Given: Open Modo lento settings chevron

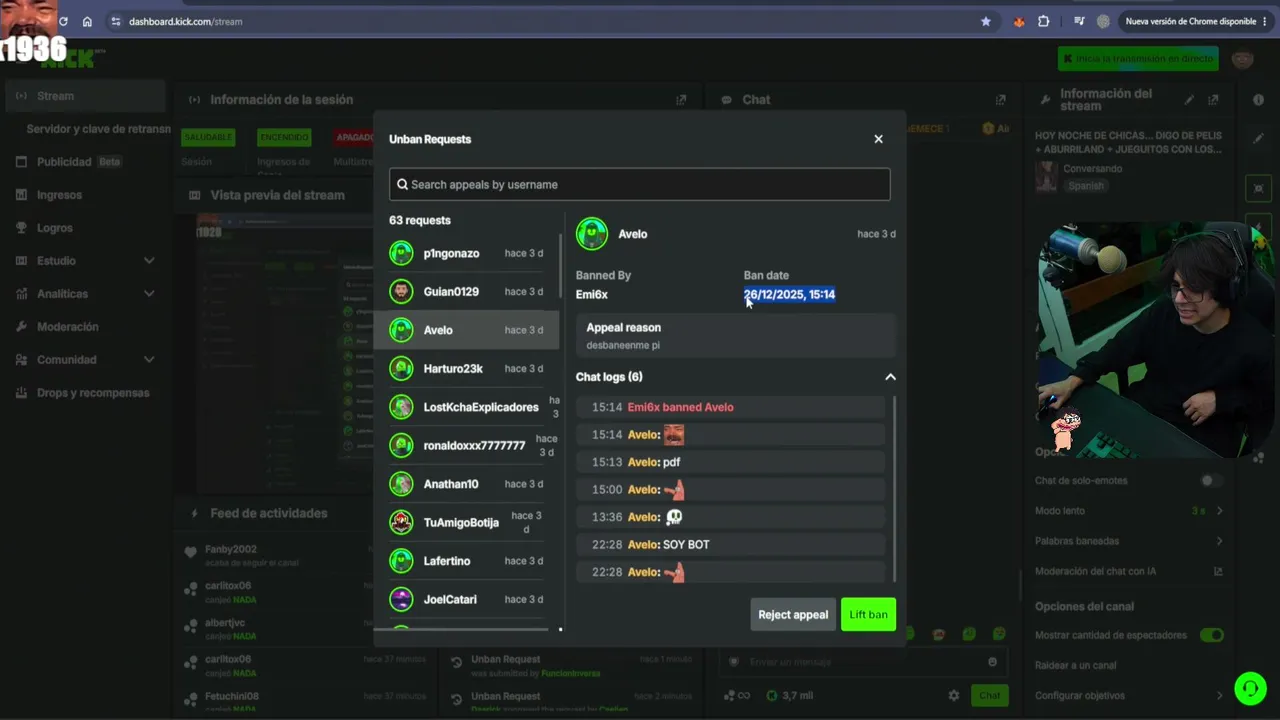Looking at the screenshot, I should pyautogui.click(x=1219, y=511).
